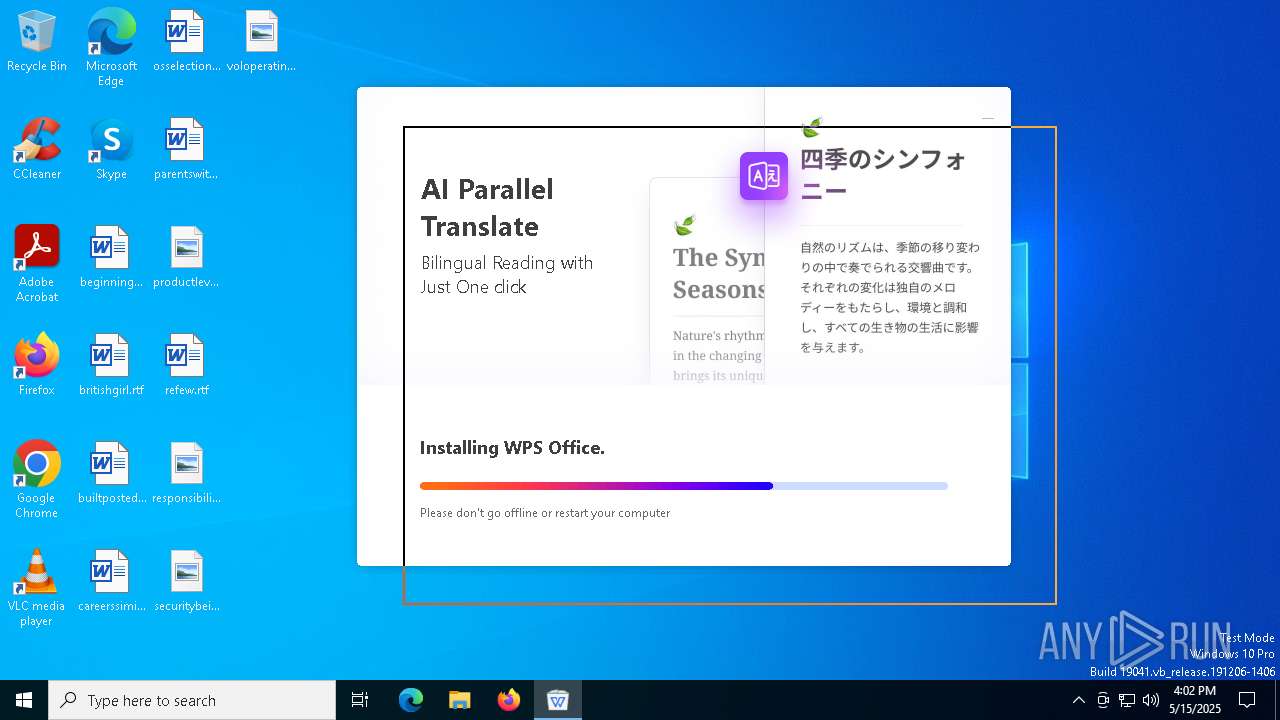
Task: Select the parentswit Word document icon
Action: (x=186, y=150)
